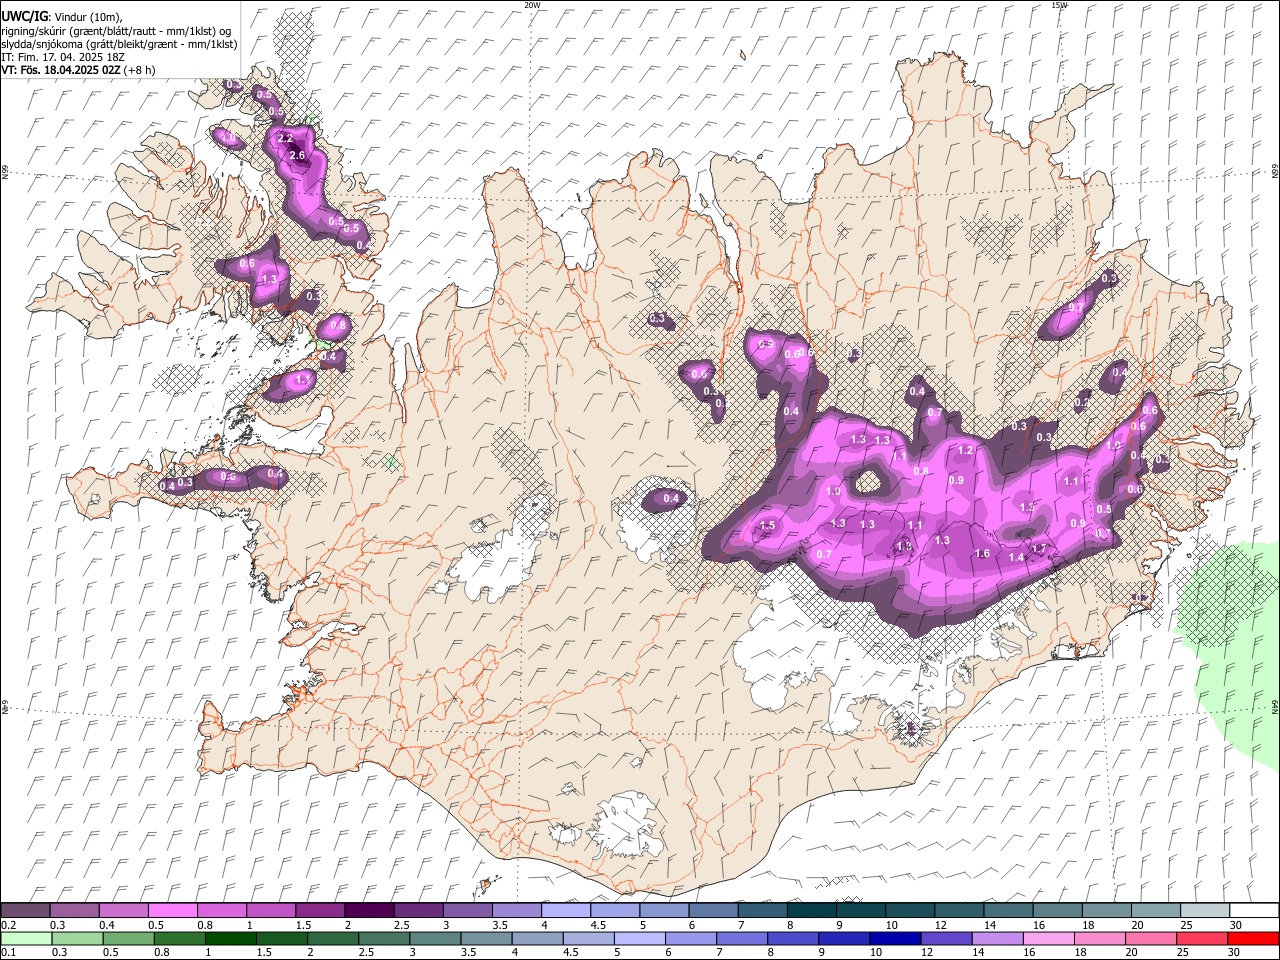
Task: Click the '0.2' label on the snow scale
Action: click(8, 925)
